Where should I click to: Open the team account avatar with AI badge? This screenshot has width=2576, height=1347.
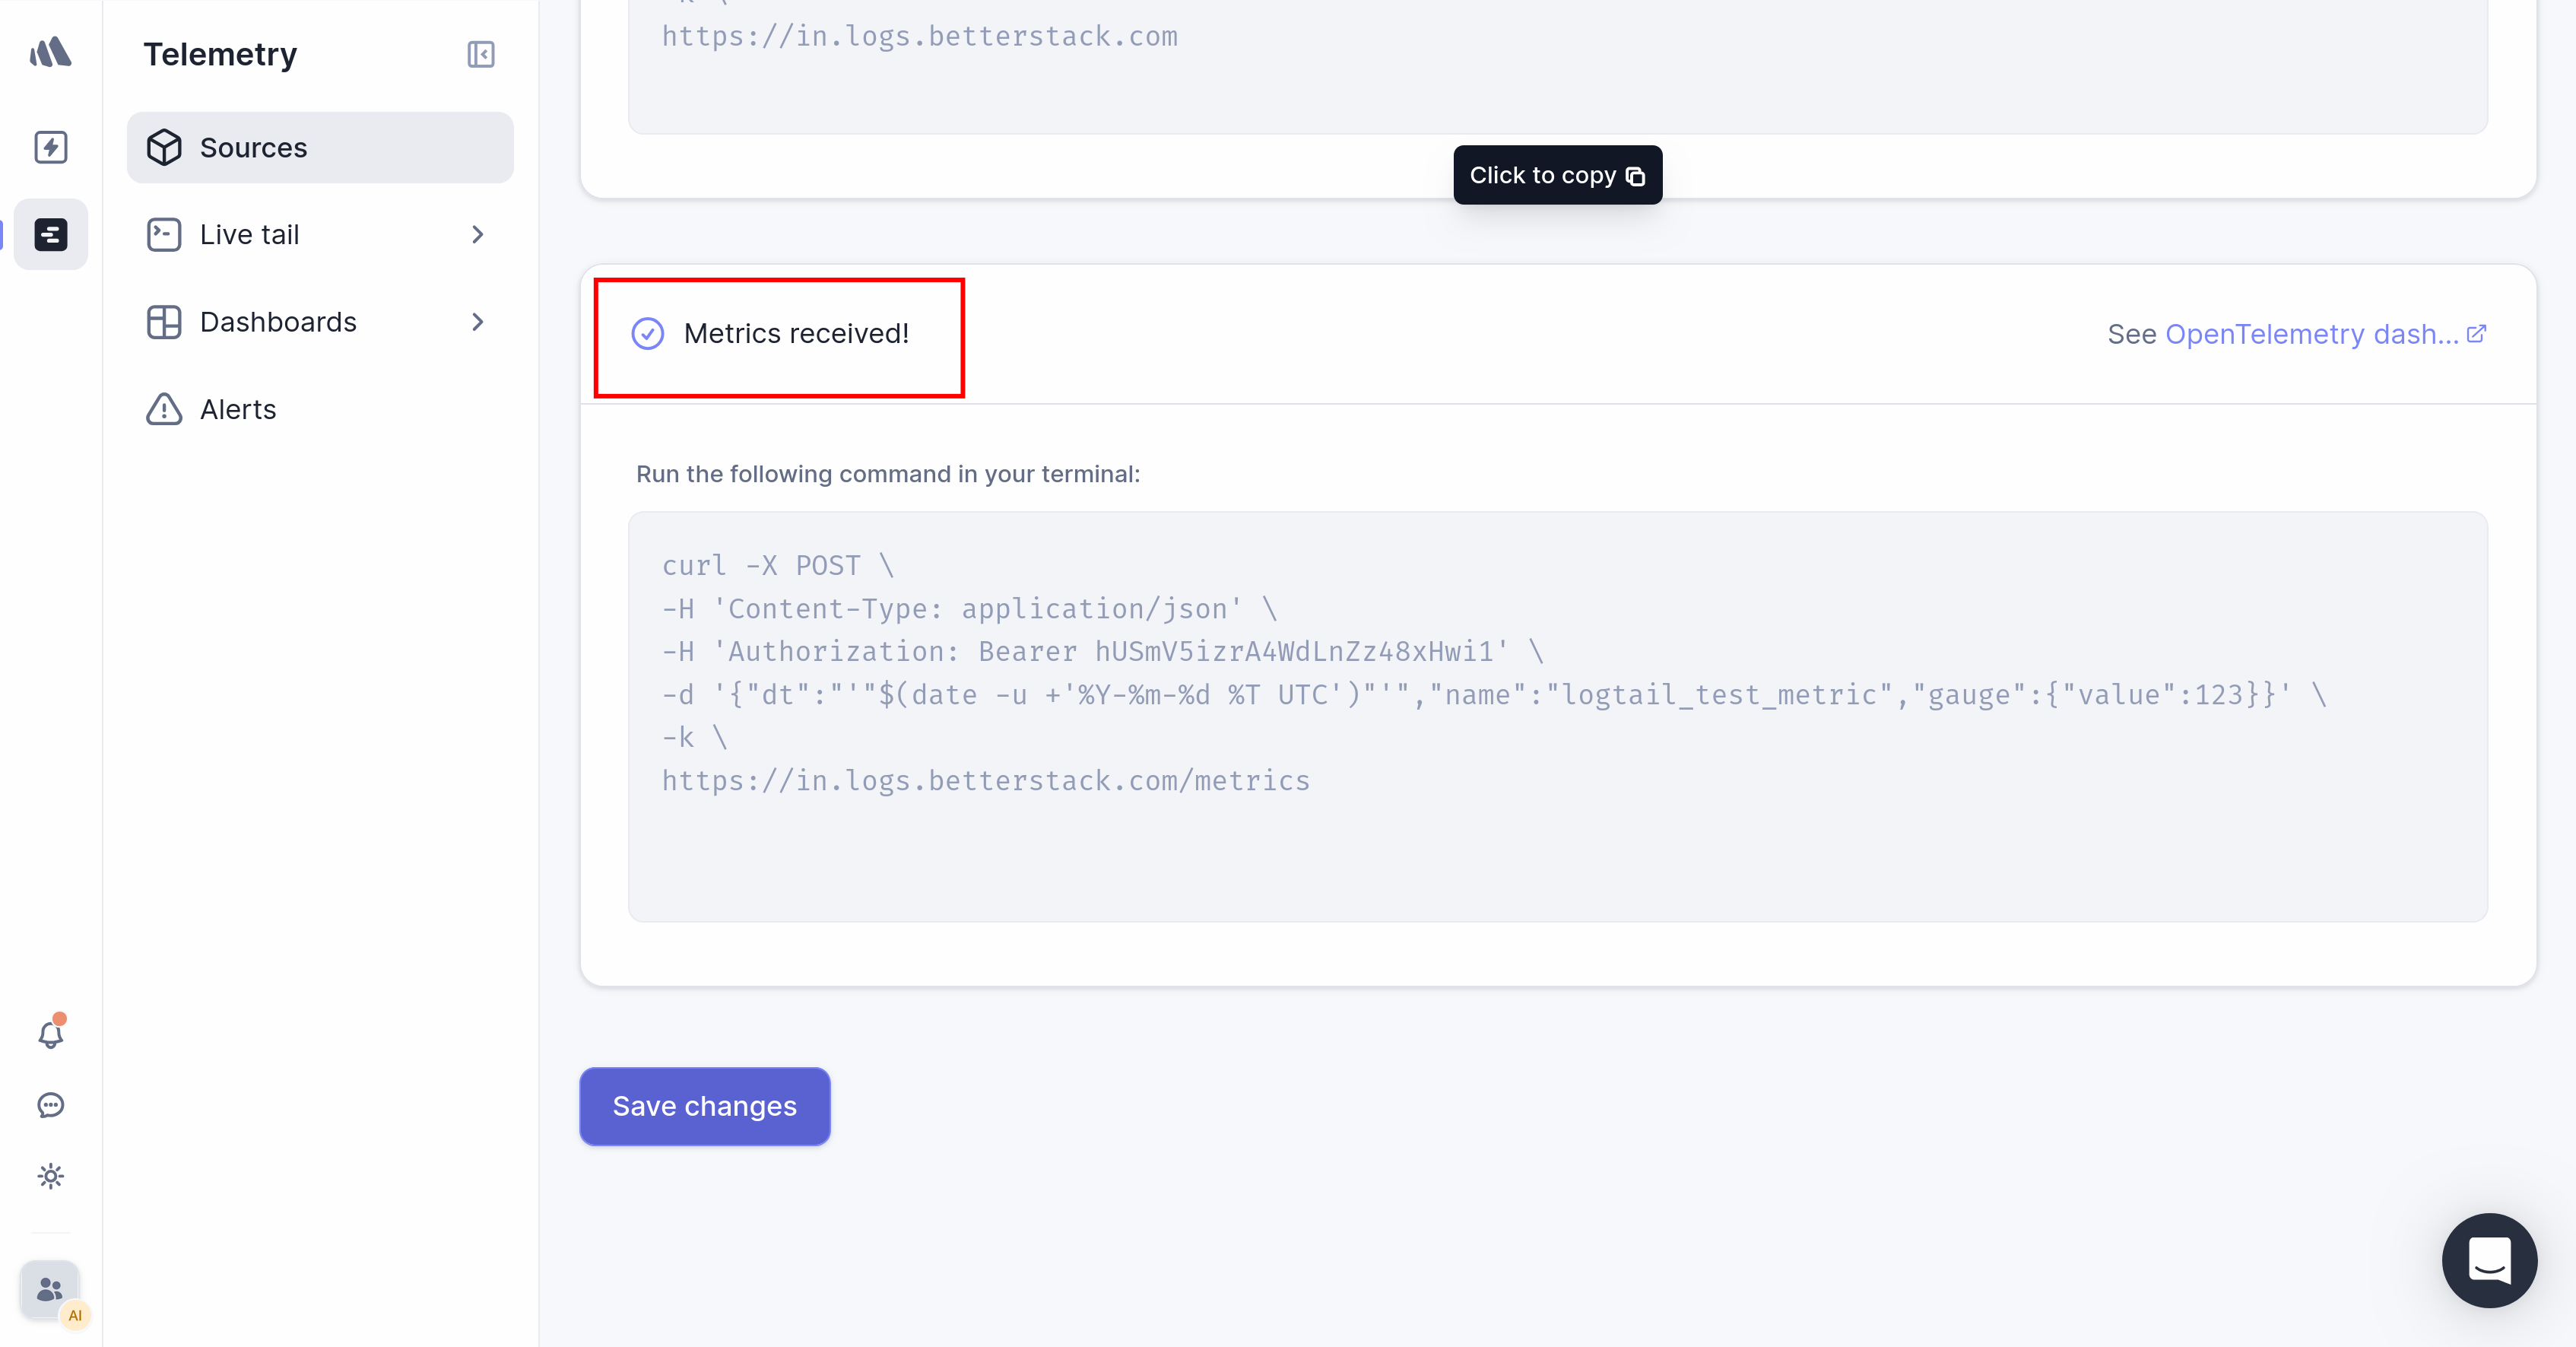point(50,1290)
